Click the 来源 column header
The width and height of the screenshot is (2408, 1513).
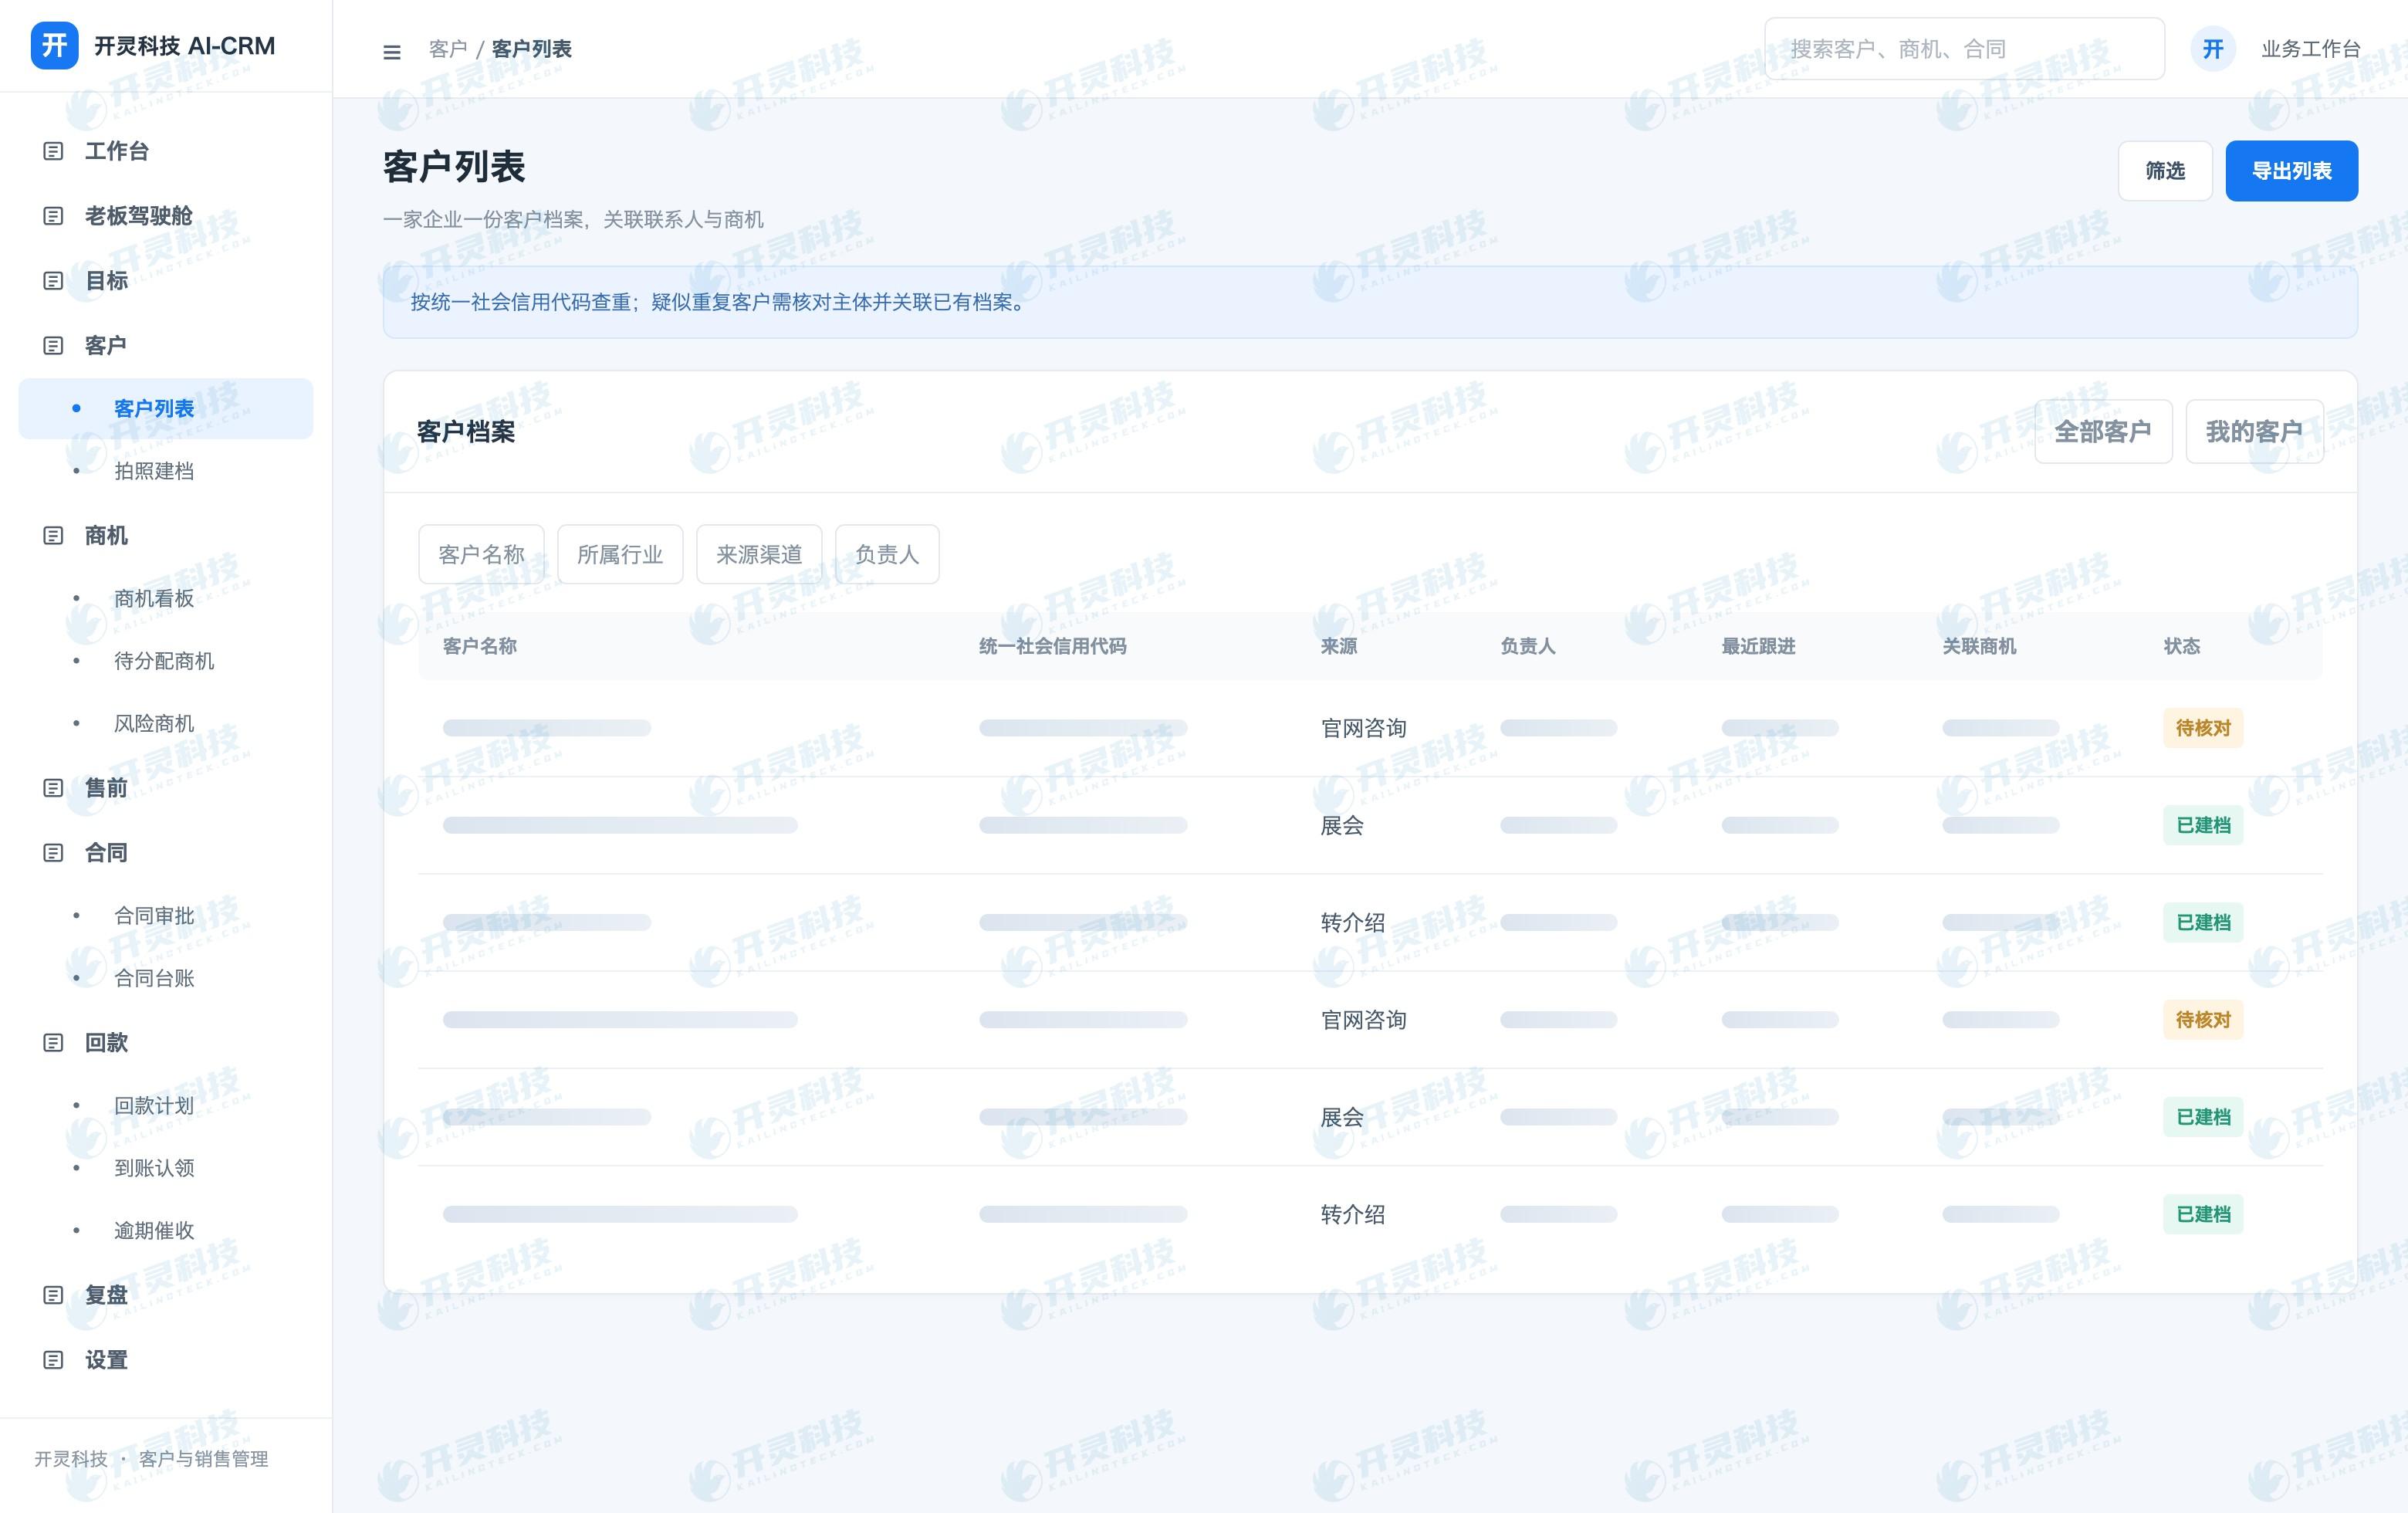(x=1338, y=646)
